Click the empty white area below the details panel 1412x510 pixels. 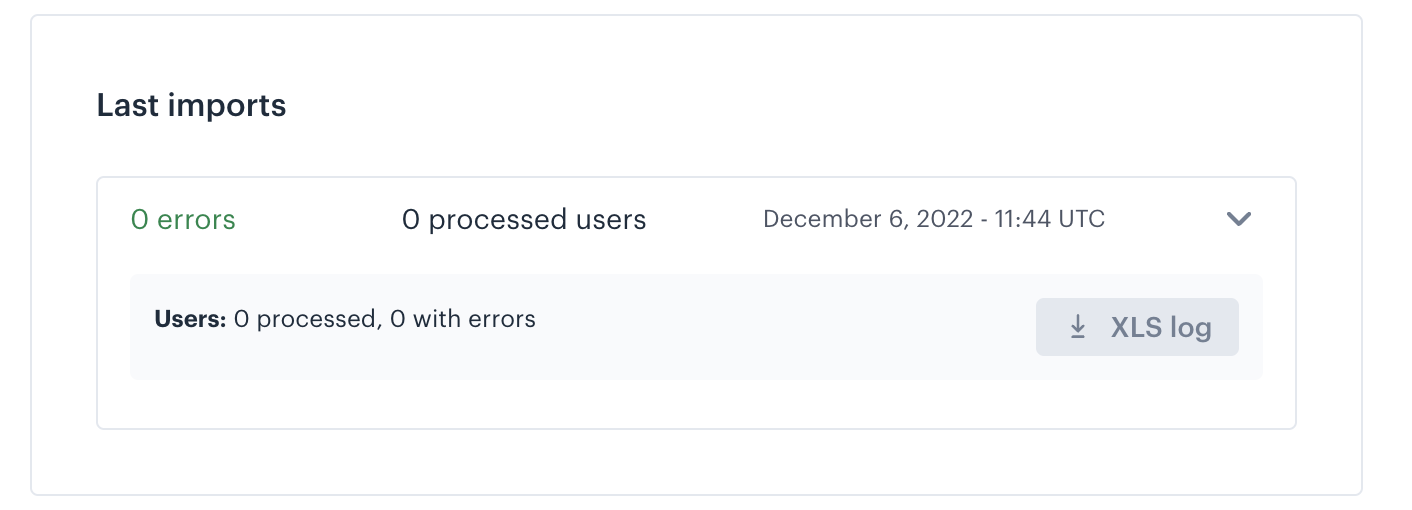696,404
